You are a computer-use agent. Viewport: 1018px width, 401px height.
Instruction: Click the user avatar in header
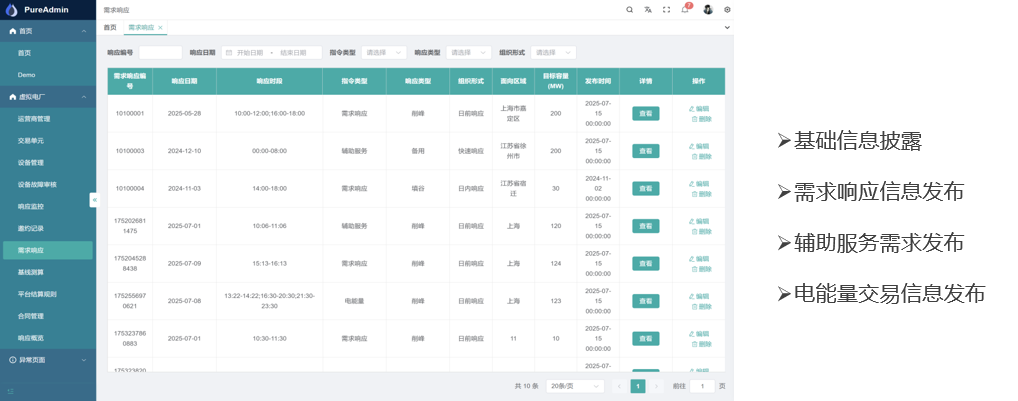click(x=707, y=9)
